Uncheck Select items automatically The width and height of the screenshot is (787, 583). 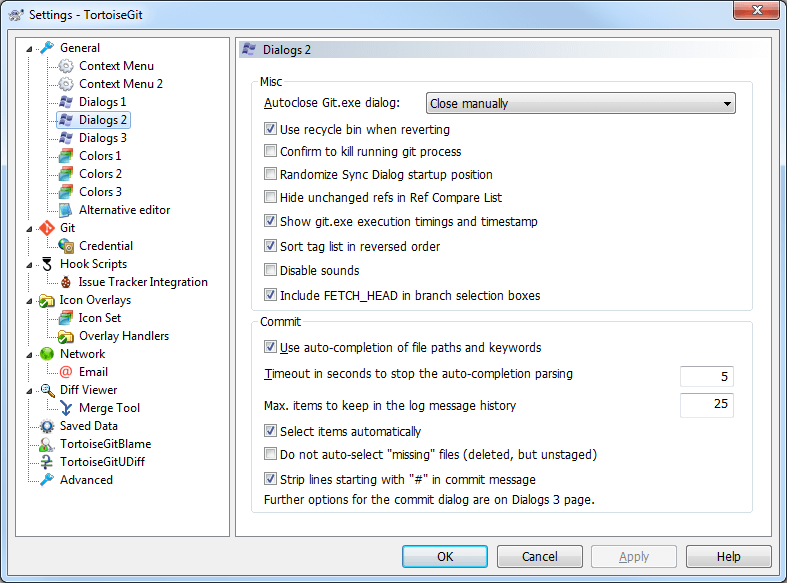[271, 431]
